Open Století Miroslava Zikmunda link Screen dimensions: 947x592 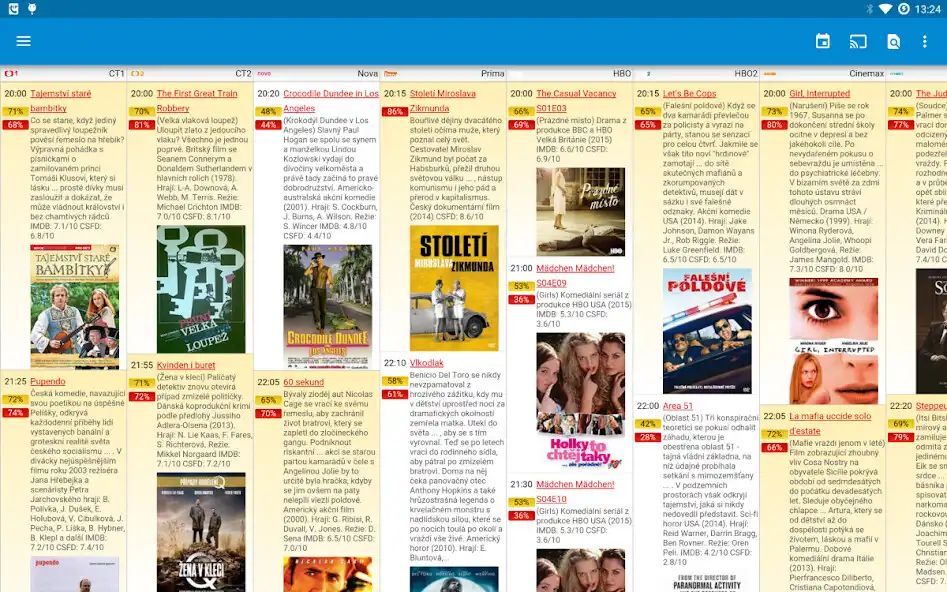point(443,101)
